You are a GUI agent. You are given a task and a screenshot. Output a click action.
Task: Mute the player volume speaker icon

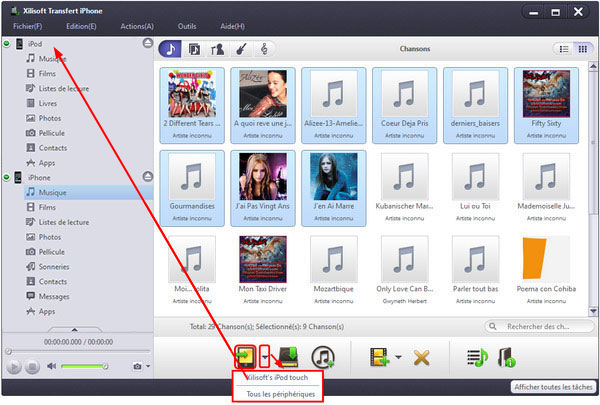(51, 366)
